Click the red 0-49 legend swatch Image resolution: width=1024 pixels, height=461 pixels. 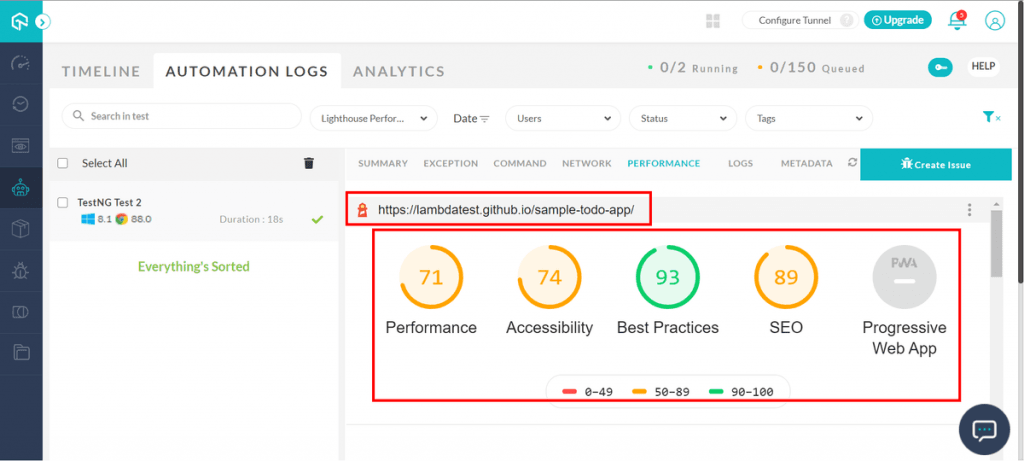point(569,392)
